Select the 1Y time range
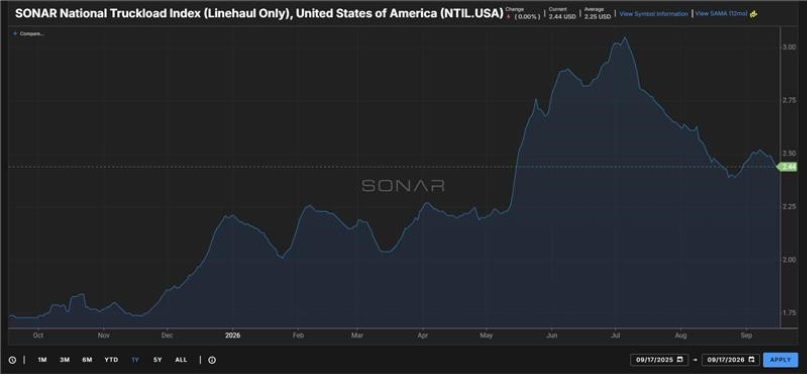The width and height of the screenshot is (807, 375). click(135, 360)
